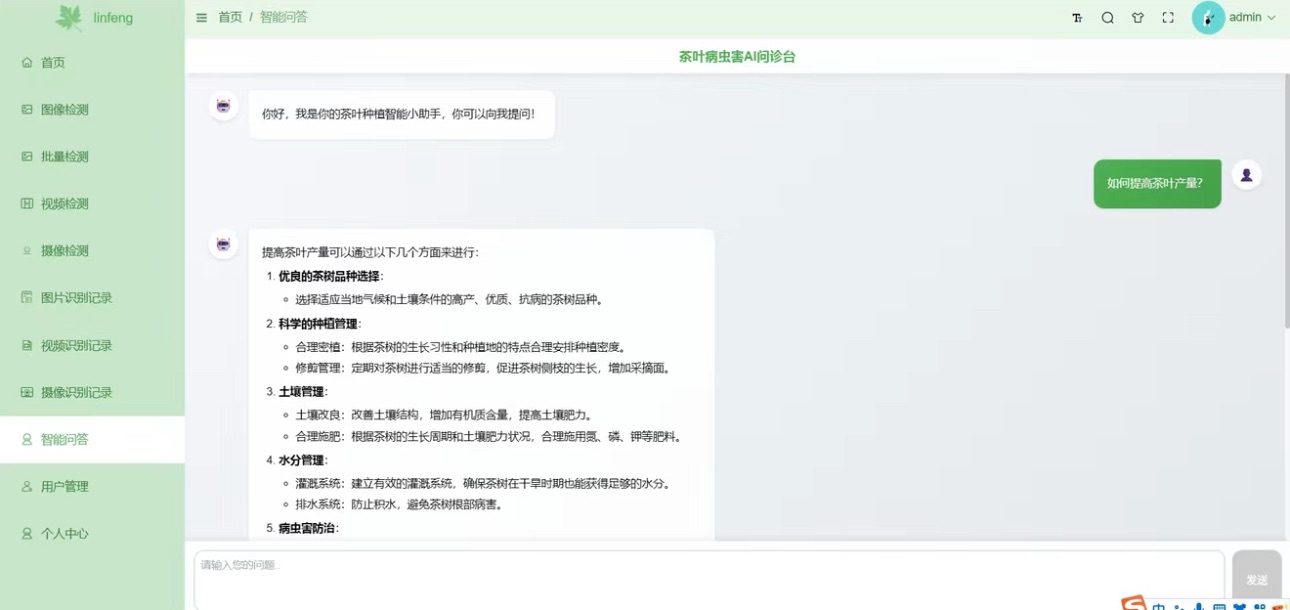Click the admin profile avatar
The height and width of the screenshot is (610, 1290).
point(1207,17)
